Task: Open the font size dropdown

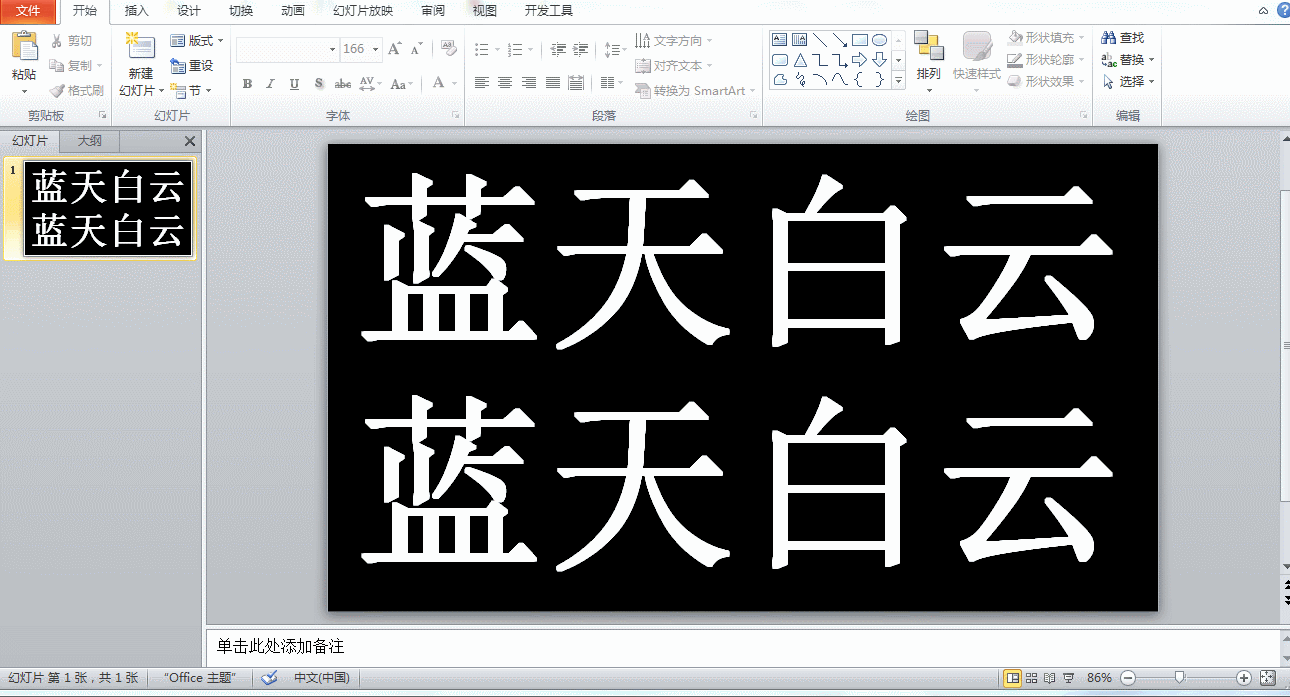Action: pyautogui.click(x=375, y=48)
